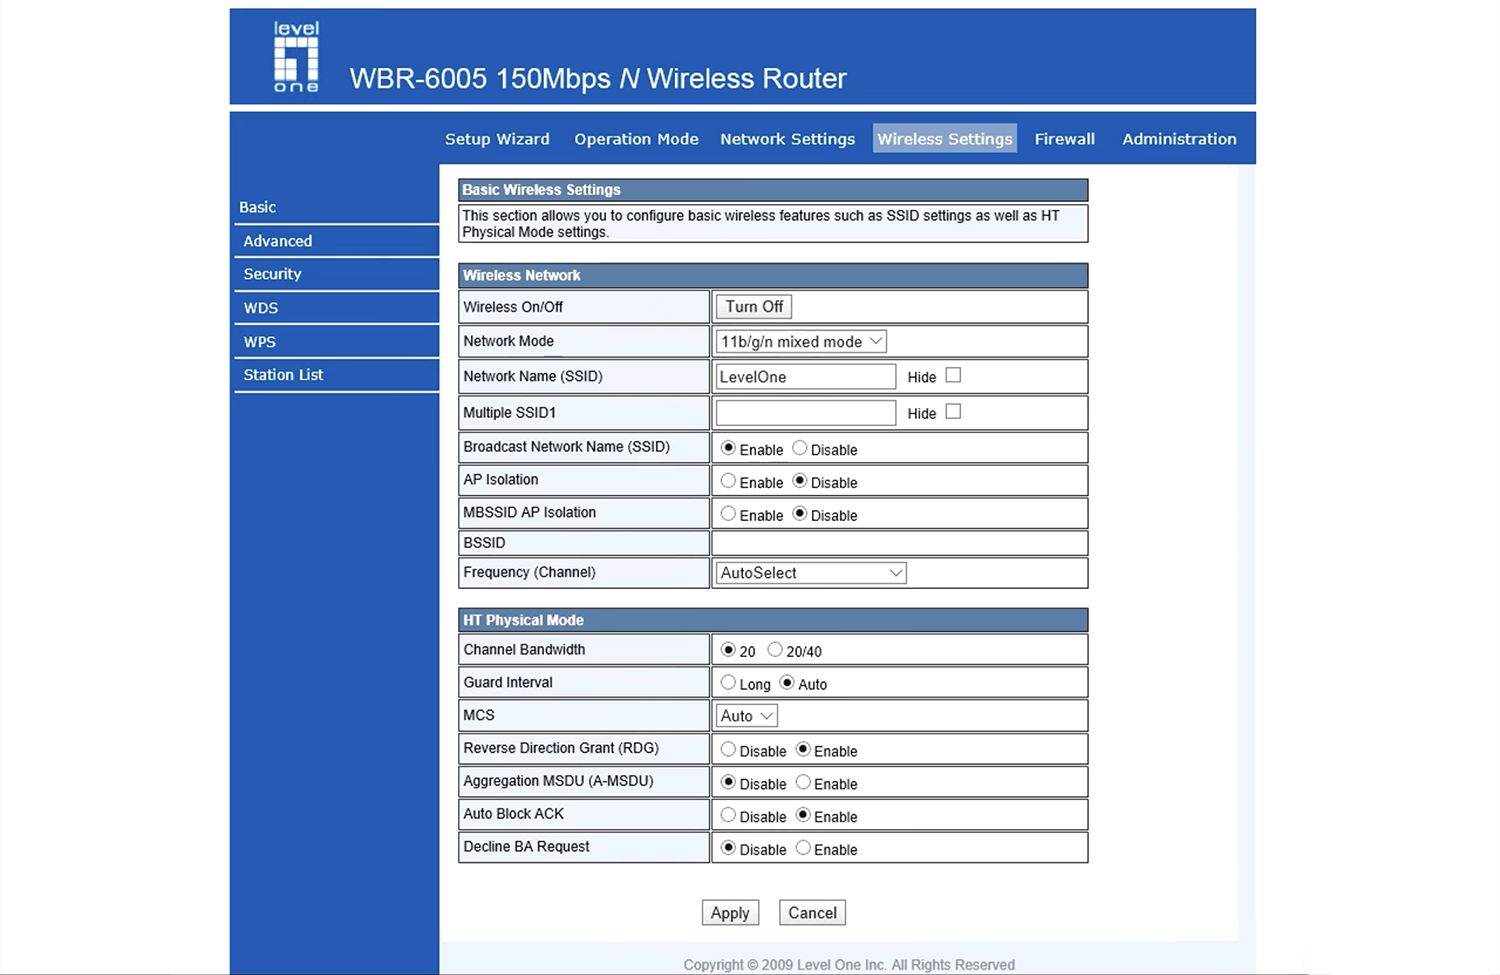Select Disable for Broadcast Network Name
Image resolution: width=1500 pixels, height=975 pixels.
pyautogui.click(x=800, y=448)
